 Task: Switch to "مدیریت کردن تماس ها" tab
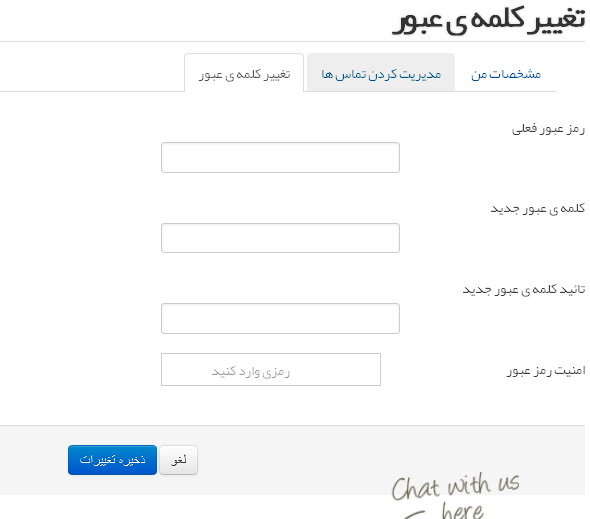381,73
